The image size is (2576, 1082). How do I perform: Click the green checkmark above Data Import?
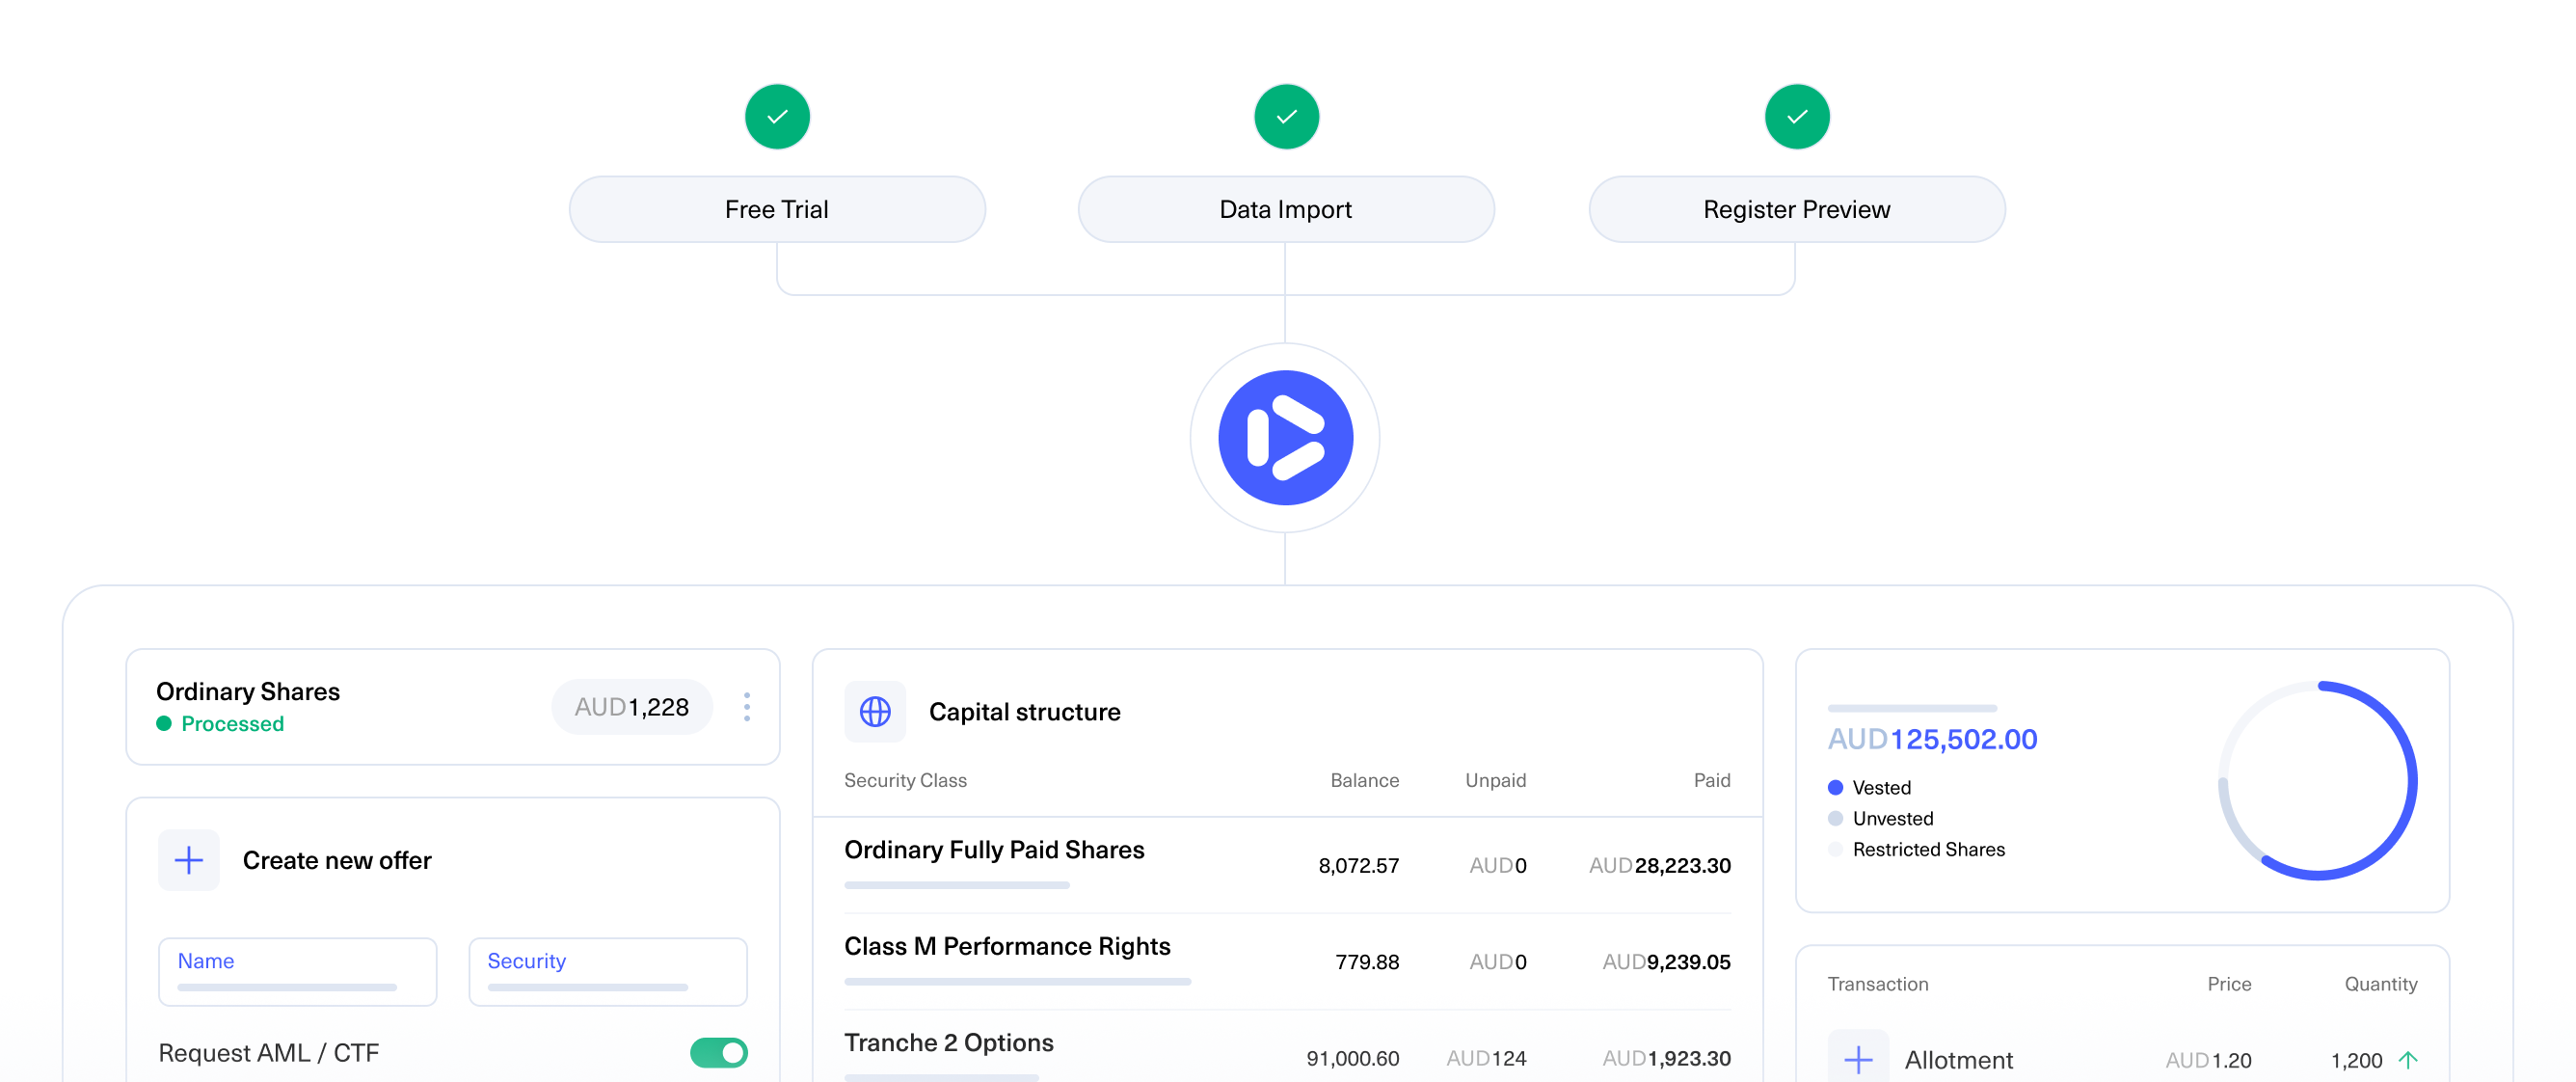pyautogui.click(x=1286, y=117)
